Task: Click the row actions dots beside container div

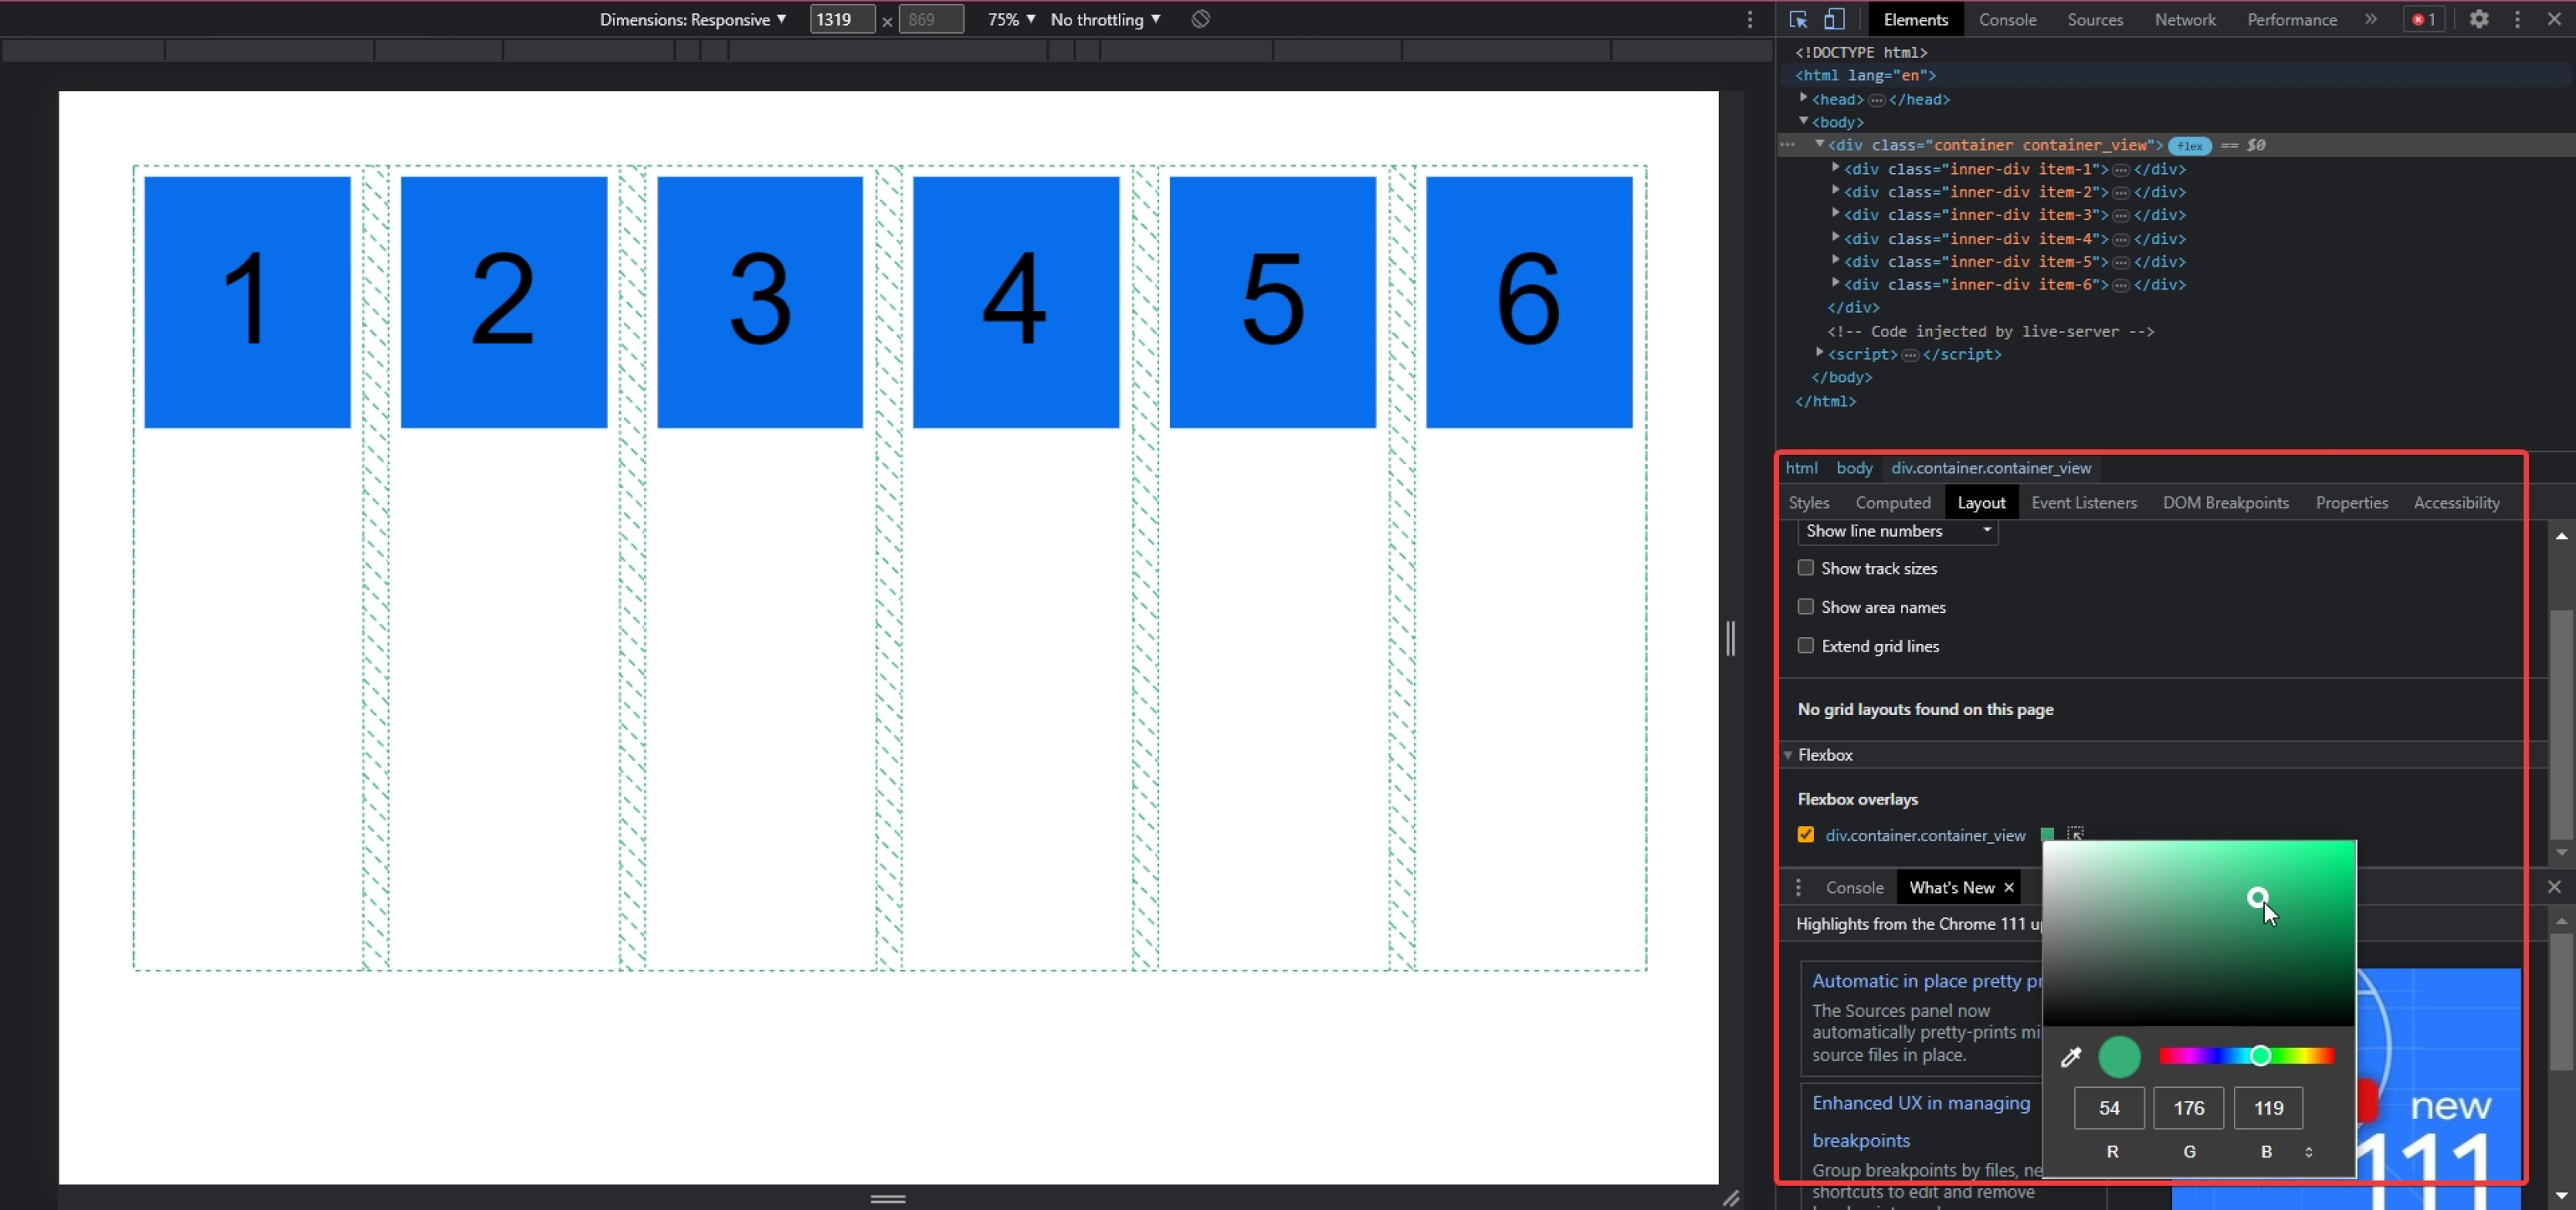Action: [x=1788, y=145]
